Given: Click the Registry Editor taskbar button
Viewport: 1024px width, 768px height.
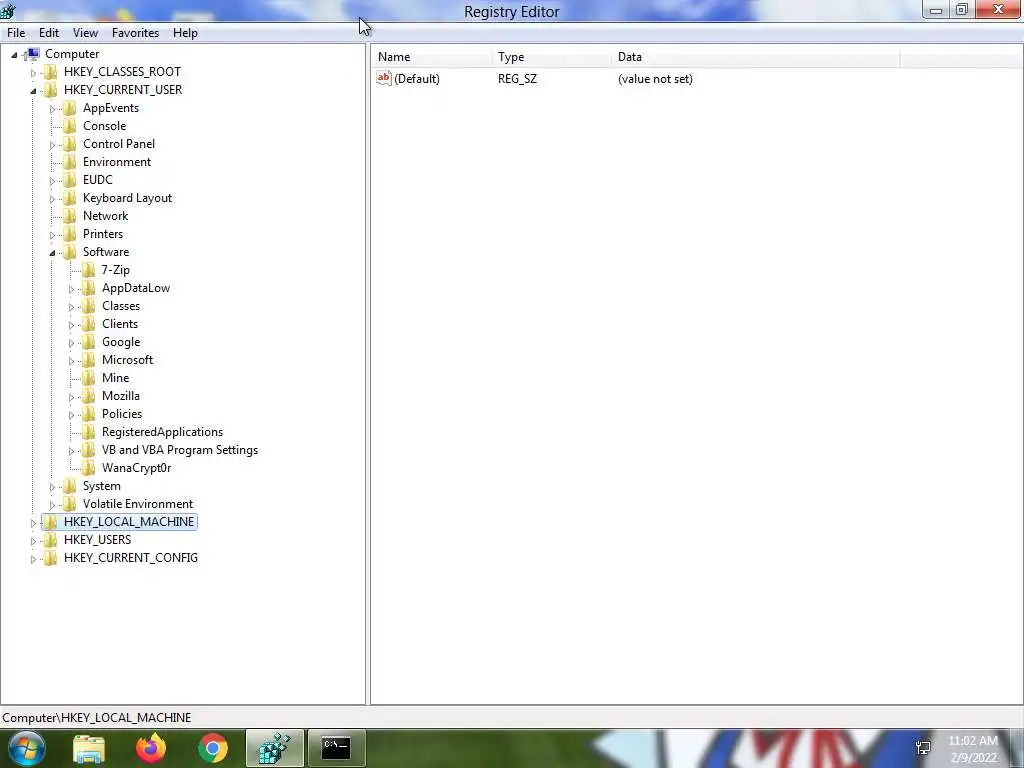Looking at the screenshot, I should [x=275, y=748].
